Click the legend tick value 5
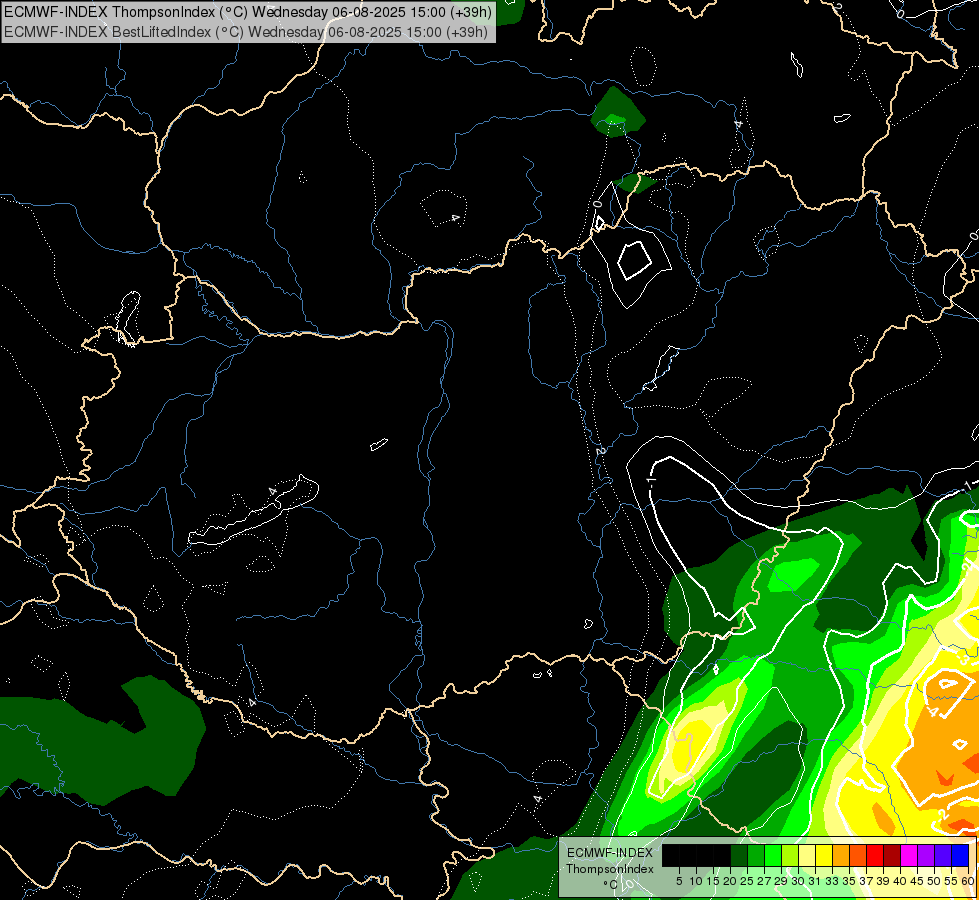Viewport: 979px width, 900px height. click(679, 881)
